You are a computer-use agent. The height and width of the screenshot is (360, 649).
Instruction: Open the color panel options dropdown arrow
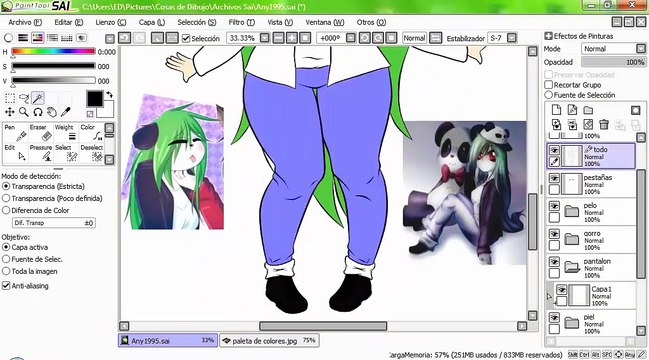110,39
